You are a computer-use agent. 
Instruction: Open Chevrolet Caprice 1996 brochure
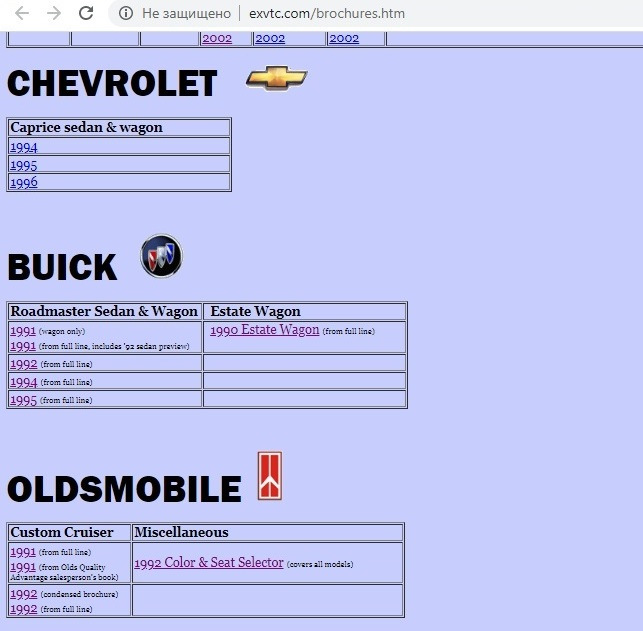pos(24,182)
